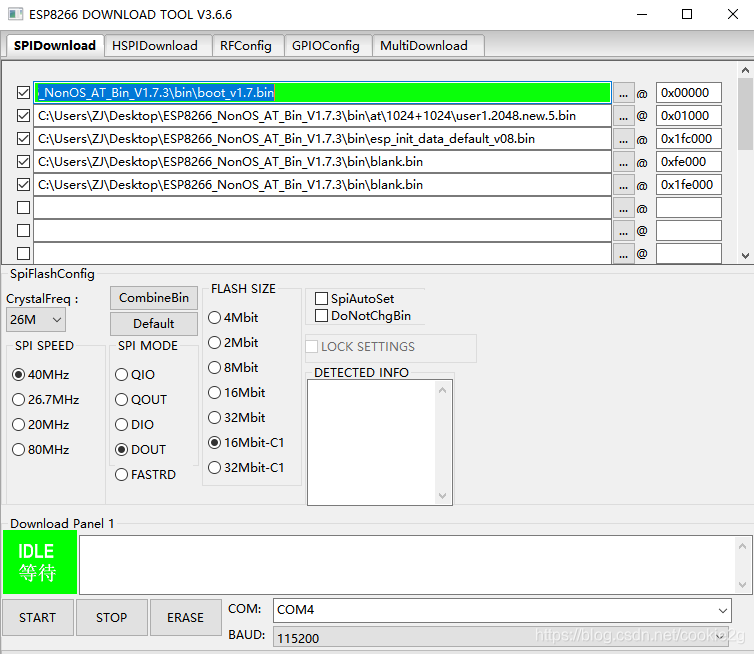Open the BAUD rate dropdown showing 115200

pos(503,638)
